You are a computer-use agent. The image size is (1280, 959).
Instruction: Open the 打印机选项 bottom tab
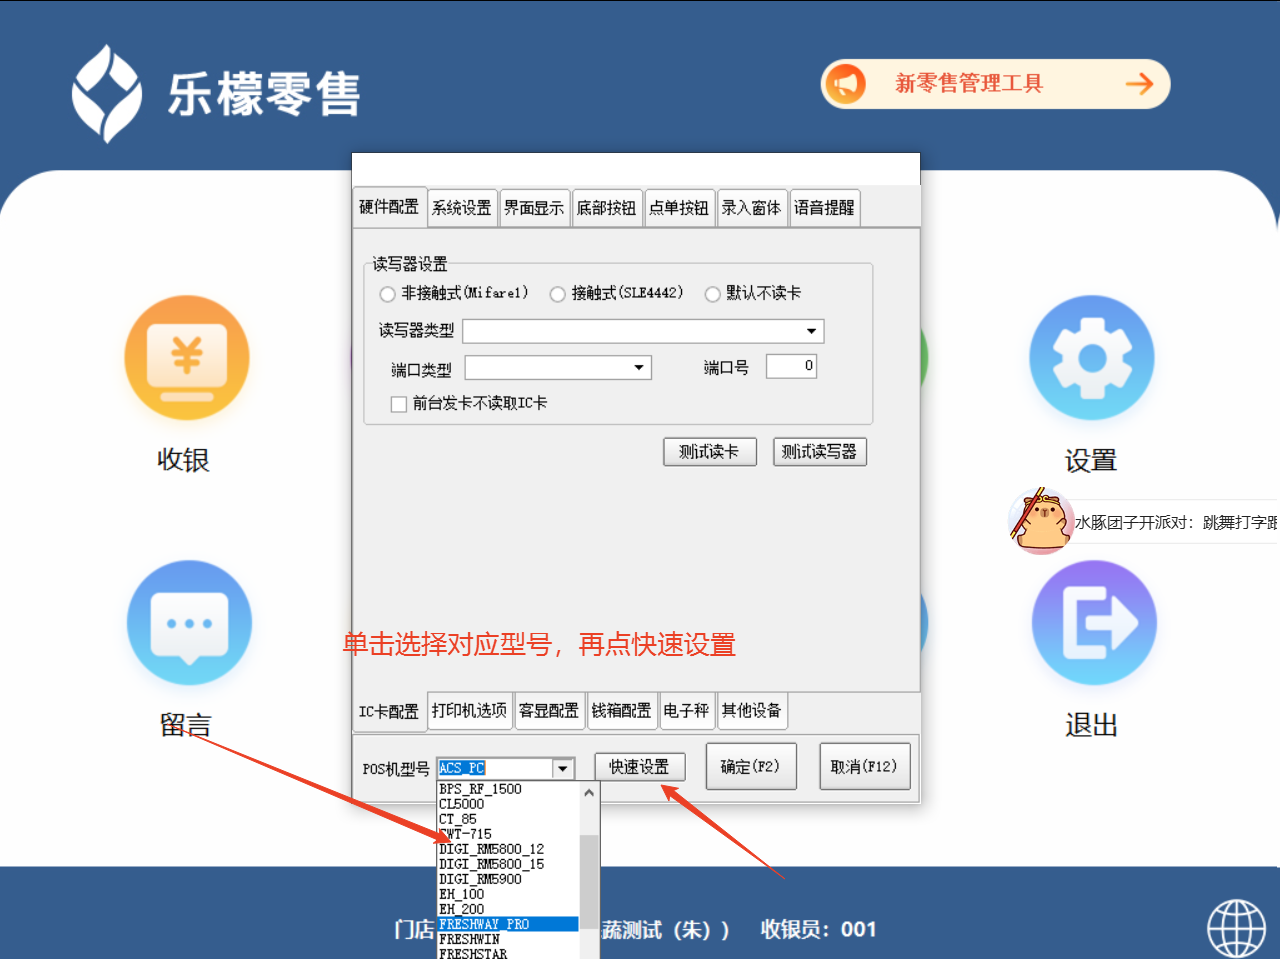pyautogui.click(x=470, y=710)
